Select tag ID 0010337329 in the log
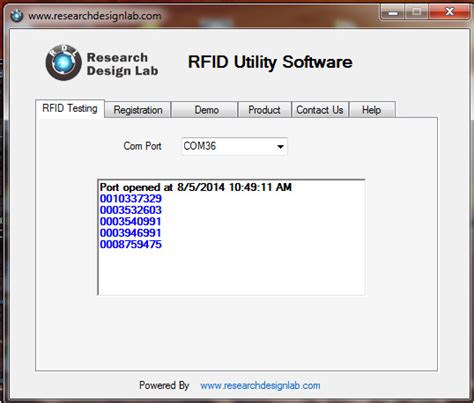 [131, 199]
